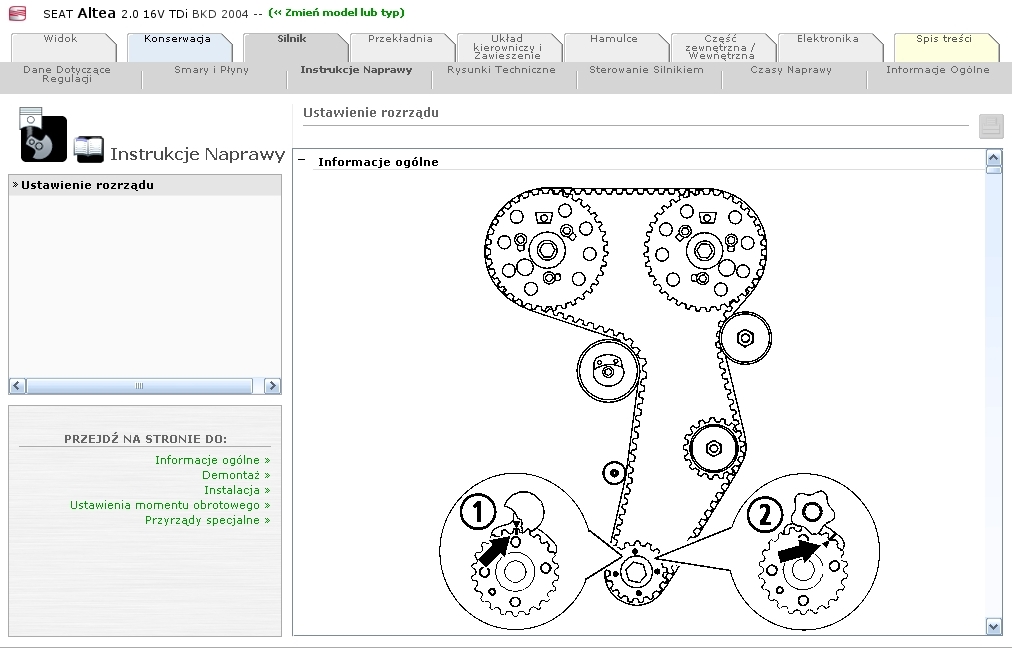Jump to Informacje ogólne link
Screen dimensions: 1012x648
(212, 460)
